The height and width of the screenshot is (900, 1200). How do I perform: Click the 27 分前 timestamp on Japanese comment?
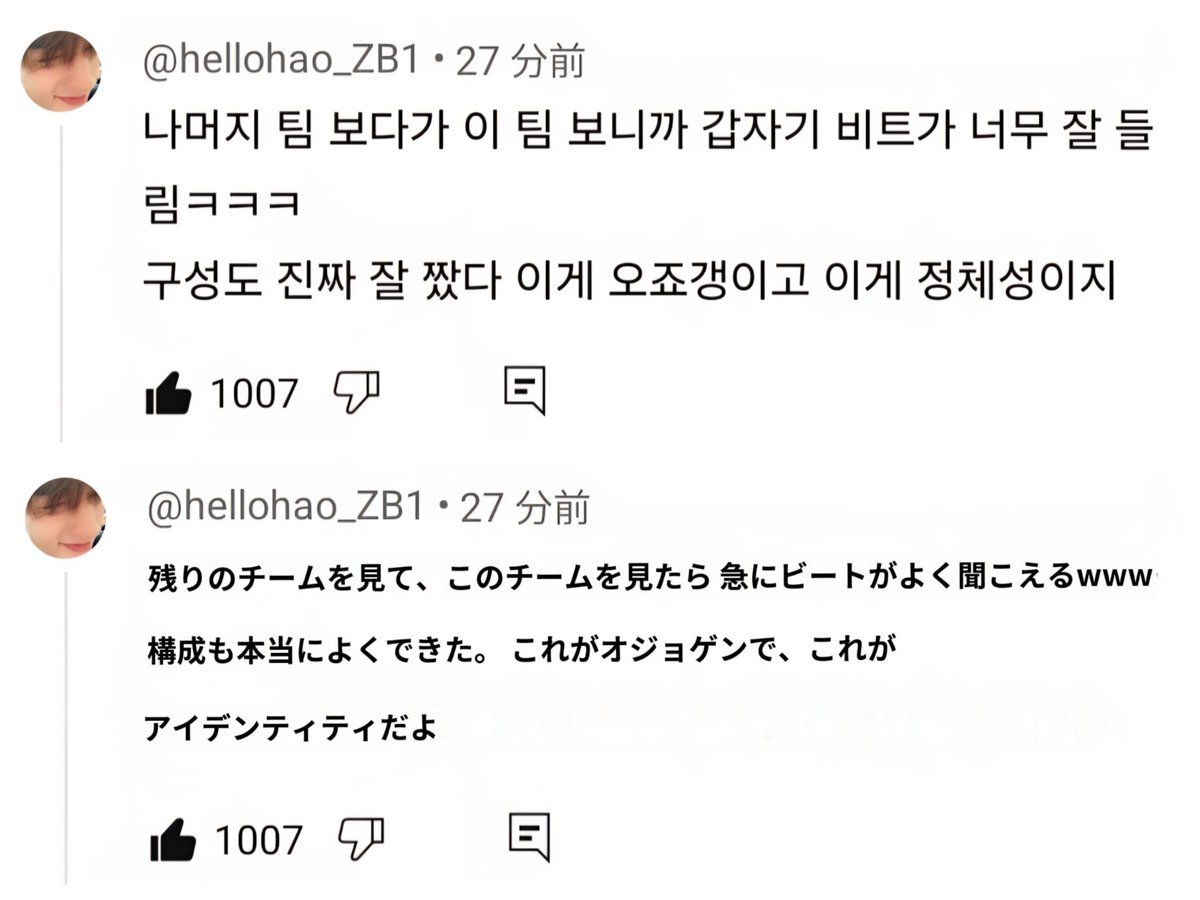point(524,509)
